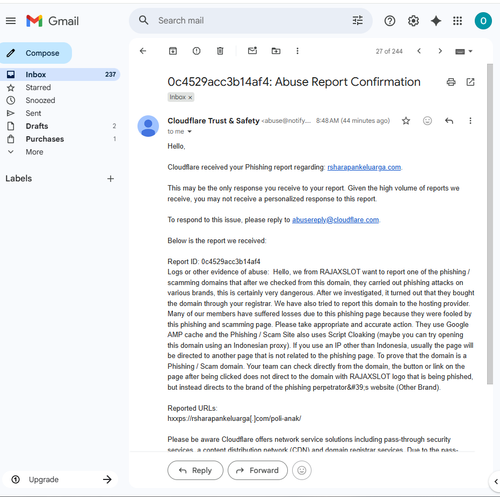Click the search magnifier icon

tap(144, 20)
